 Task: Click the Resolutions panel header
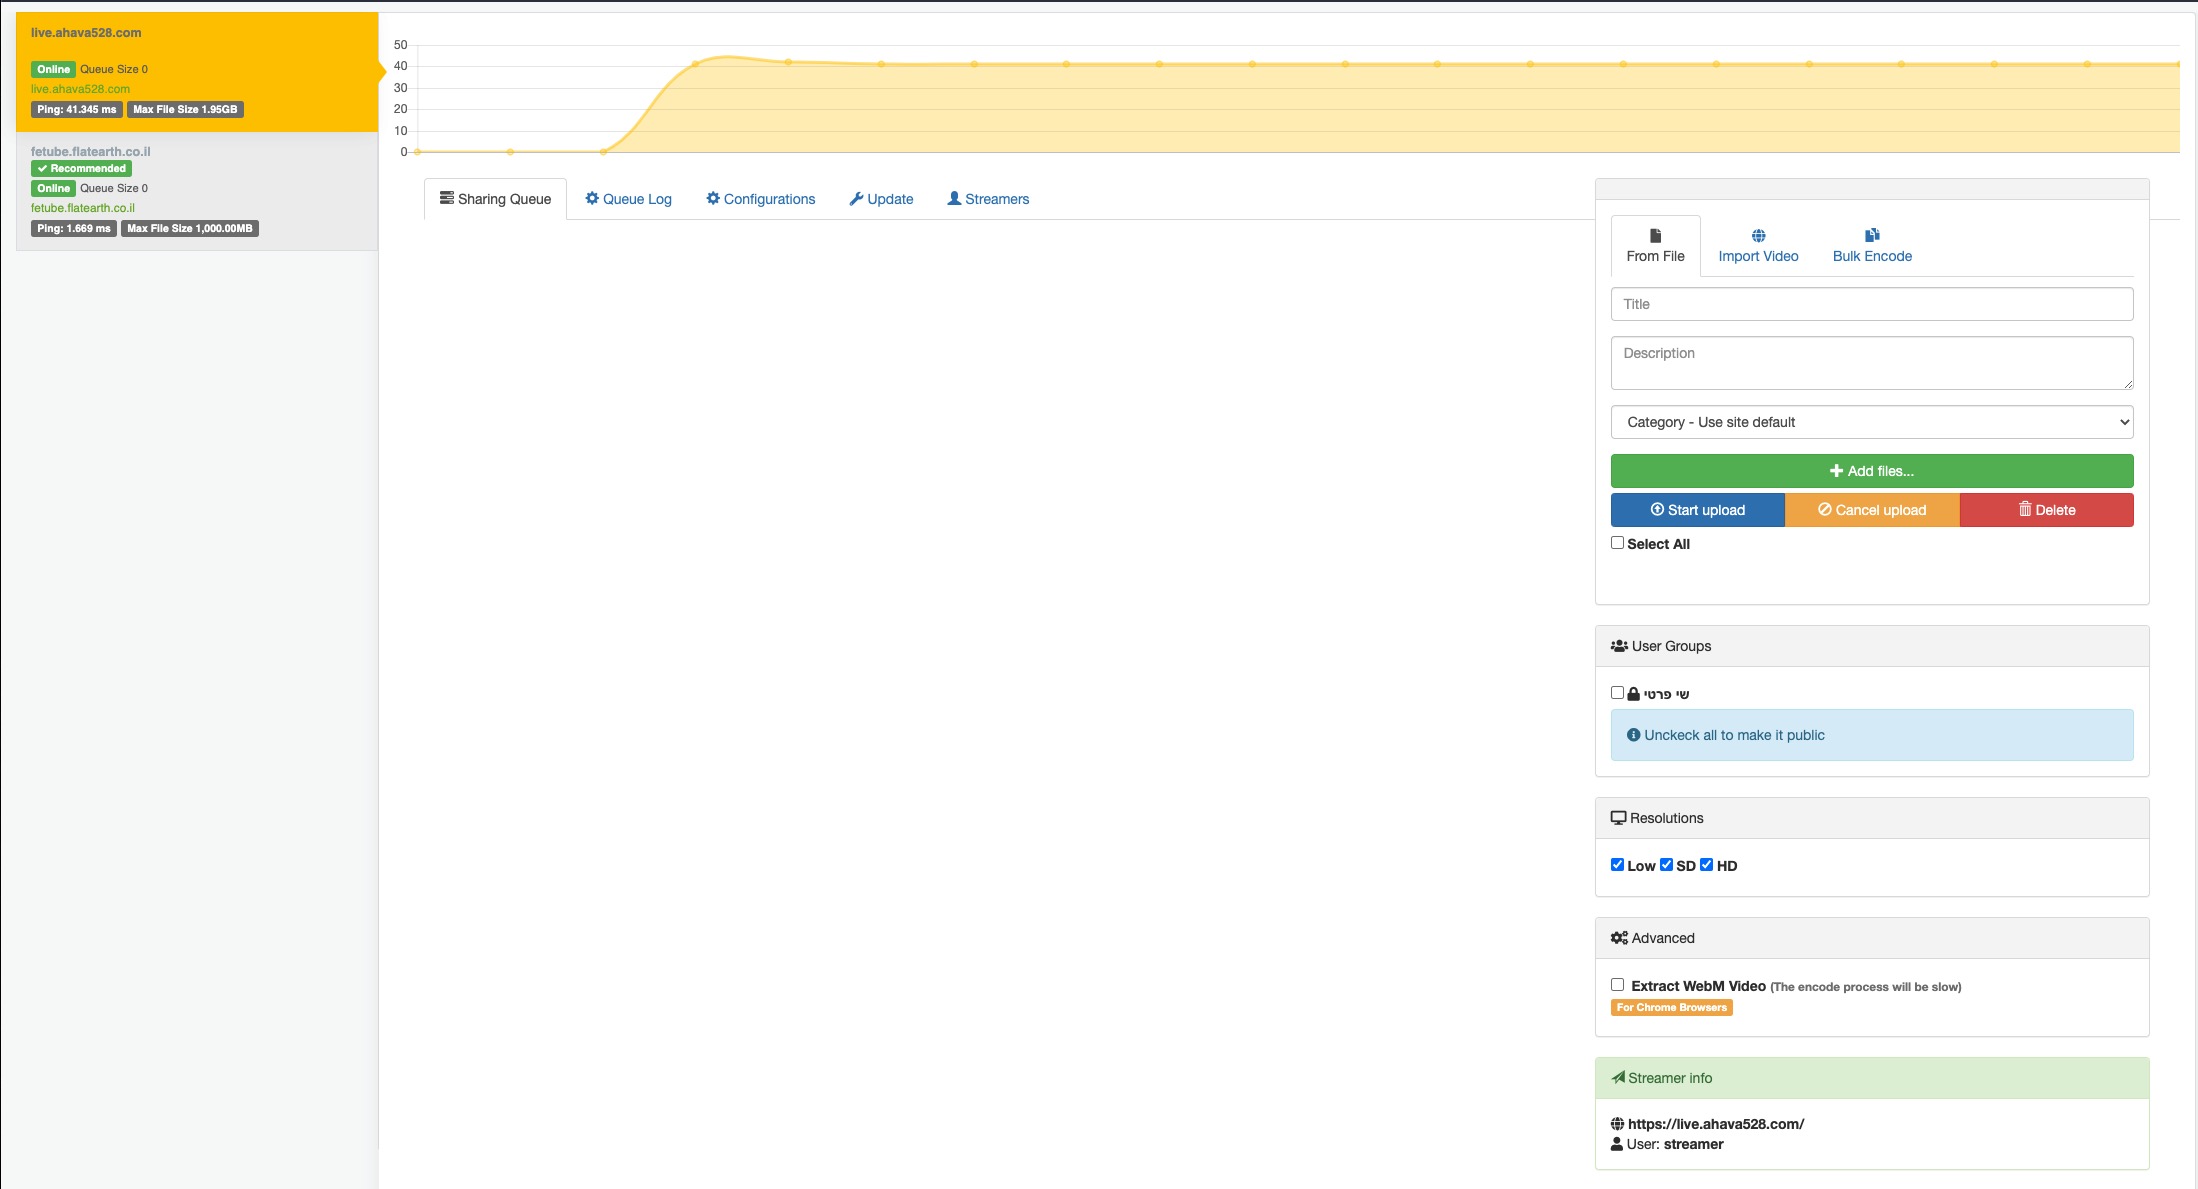(x=1872, y=818)
